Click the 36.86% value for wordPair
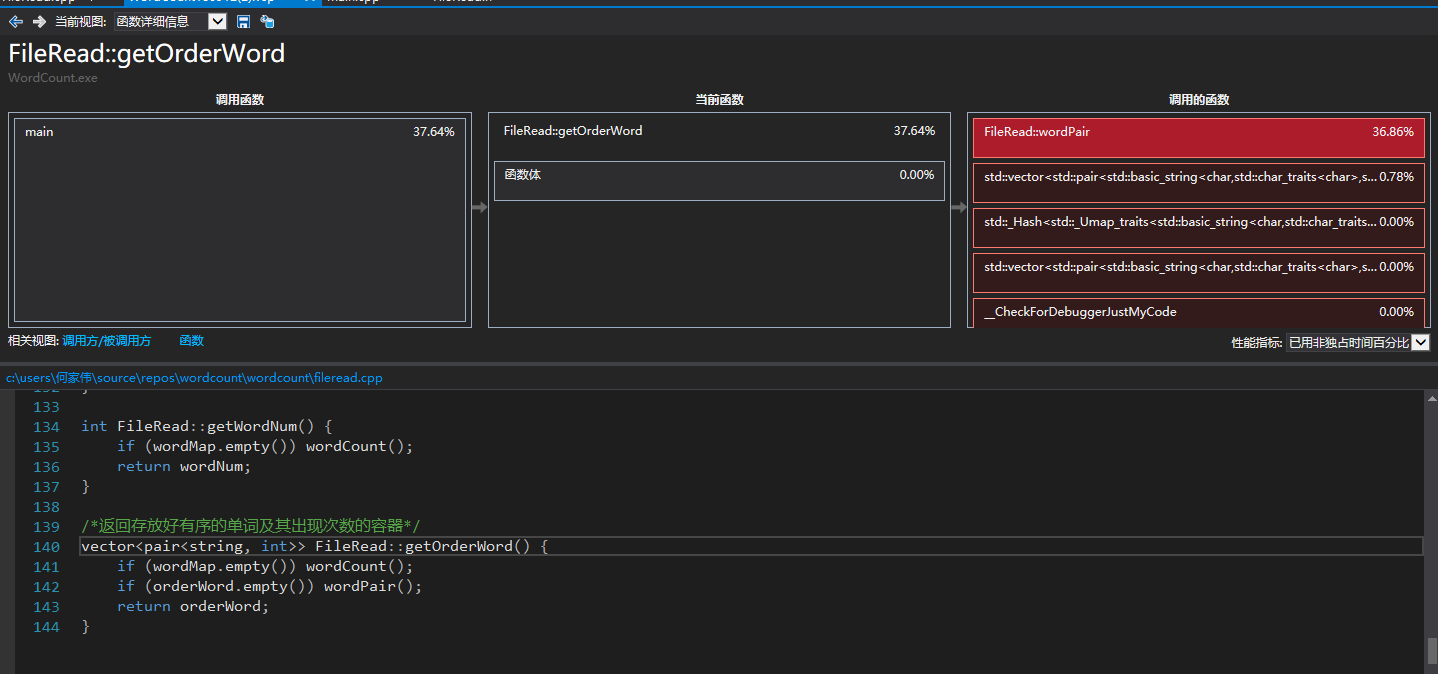 point(1393,132)
